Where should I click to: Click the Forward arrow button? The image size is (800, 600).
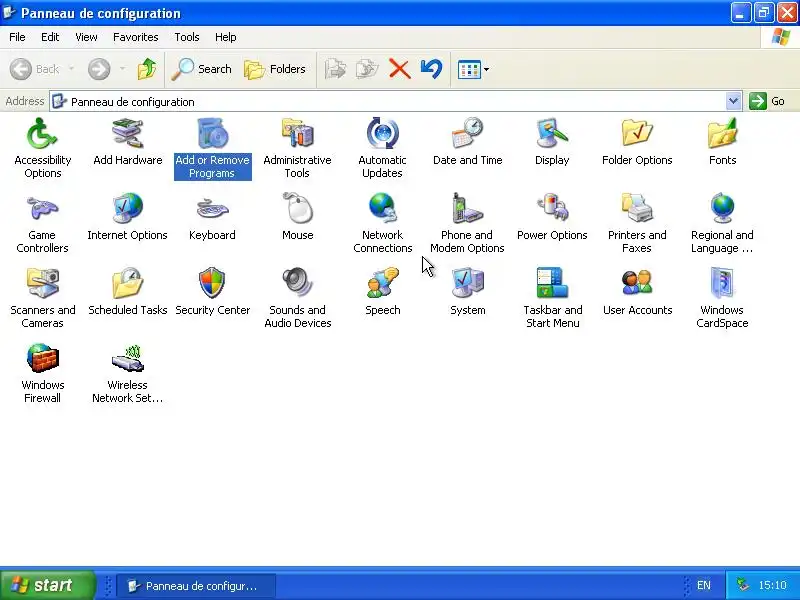tap(99, 69)
